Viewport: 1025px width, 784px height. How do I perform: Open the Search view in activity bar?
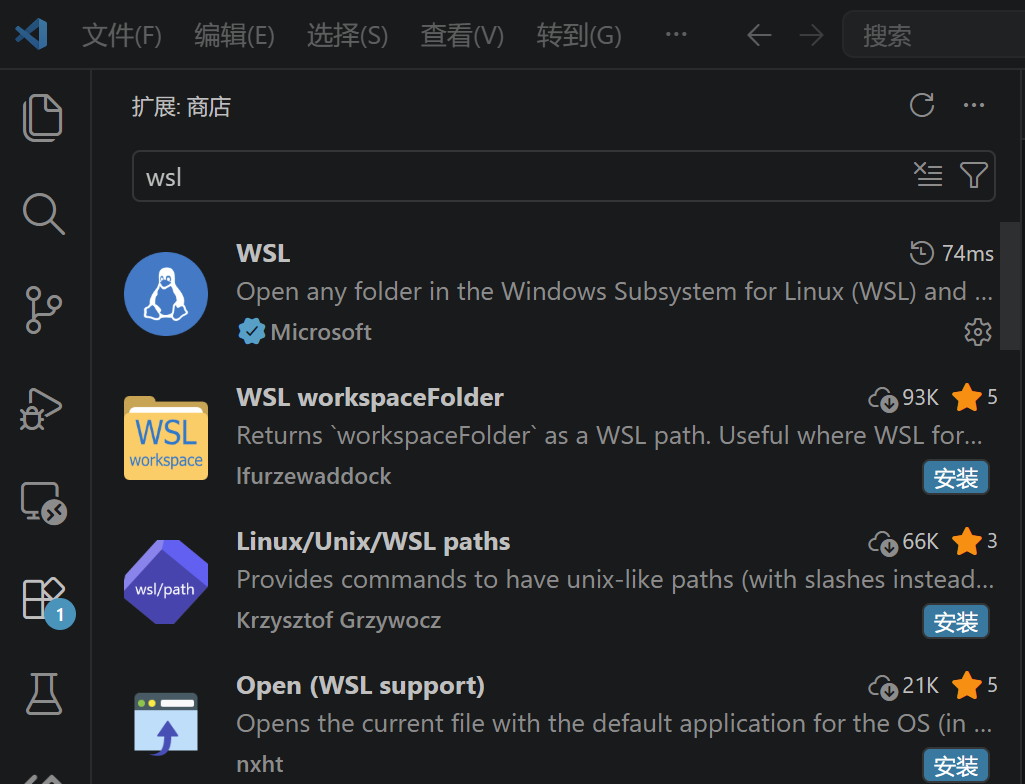pyautogui.click(x=43, y=214)
